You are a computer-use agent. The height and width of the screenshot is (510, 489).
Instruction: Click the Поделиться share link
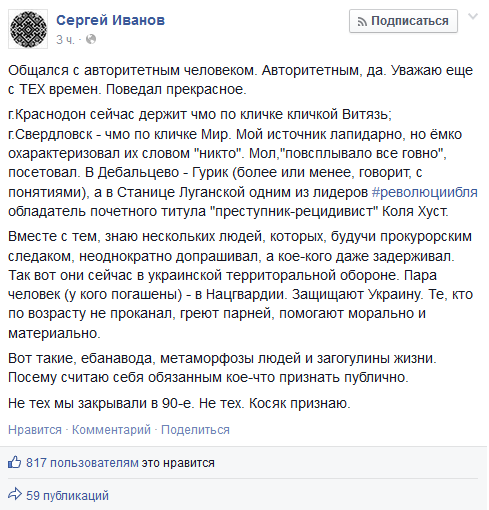[x=195, y=430]
